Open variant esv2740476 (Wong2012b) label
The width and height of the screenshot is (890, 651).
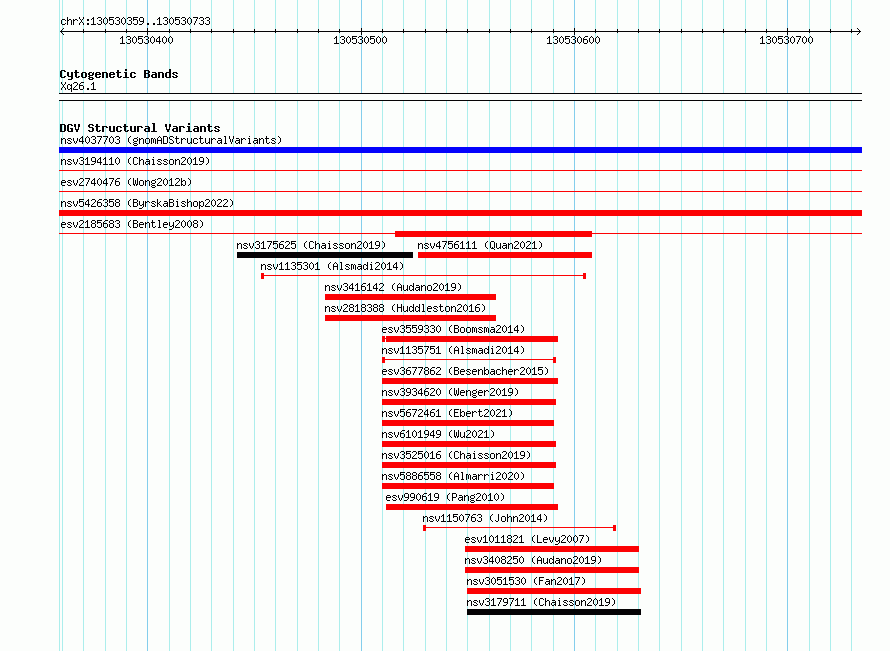pos(126,182)
